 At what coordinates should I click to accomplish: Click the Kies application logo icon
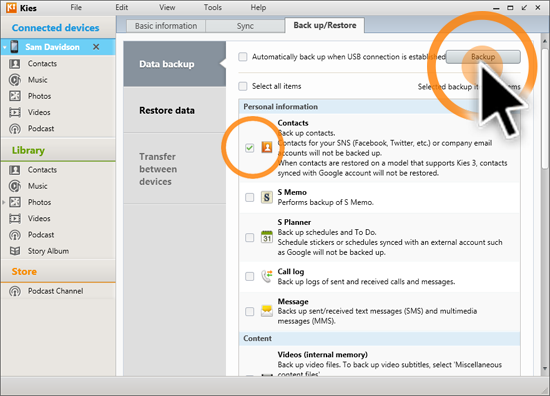11,7
